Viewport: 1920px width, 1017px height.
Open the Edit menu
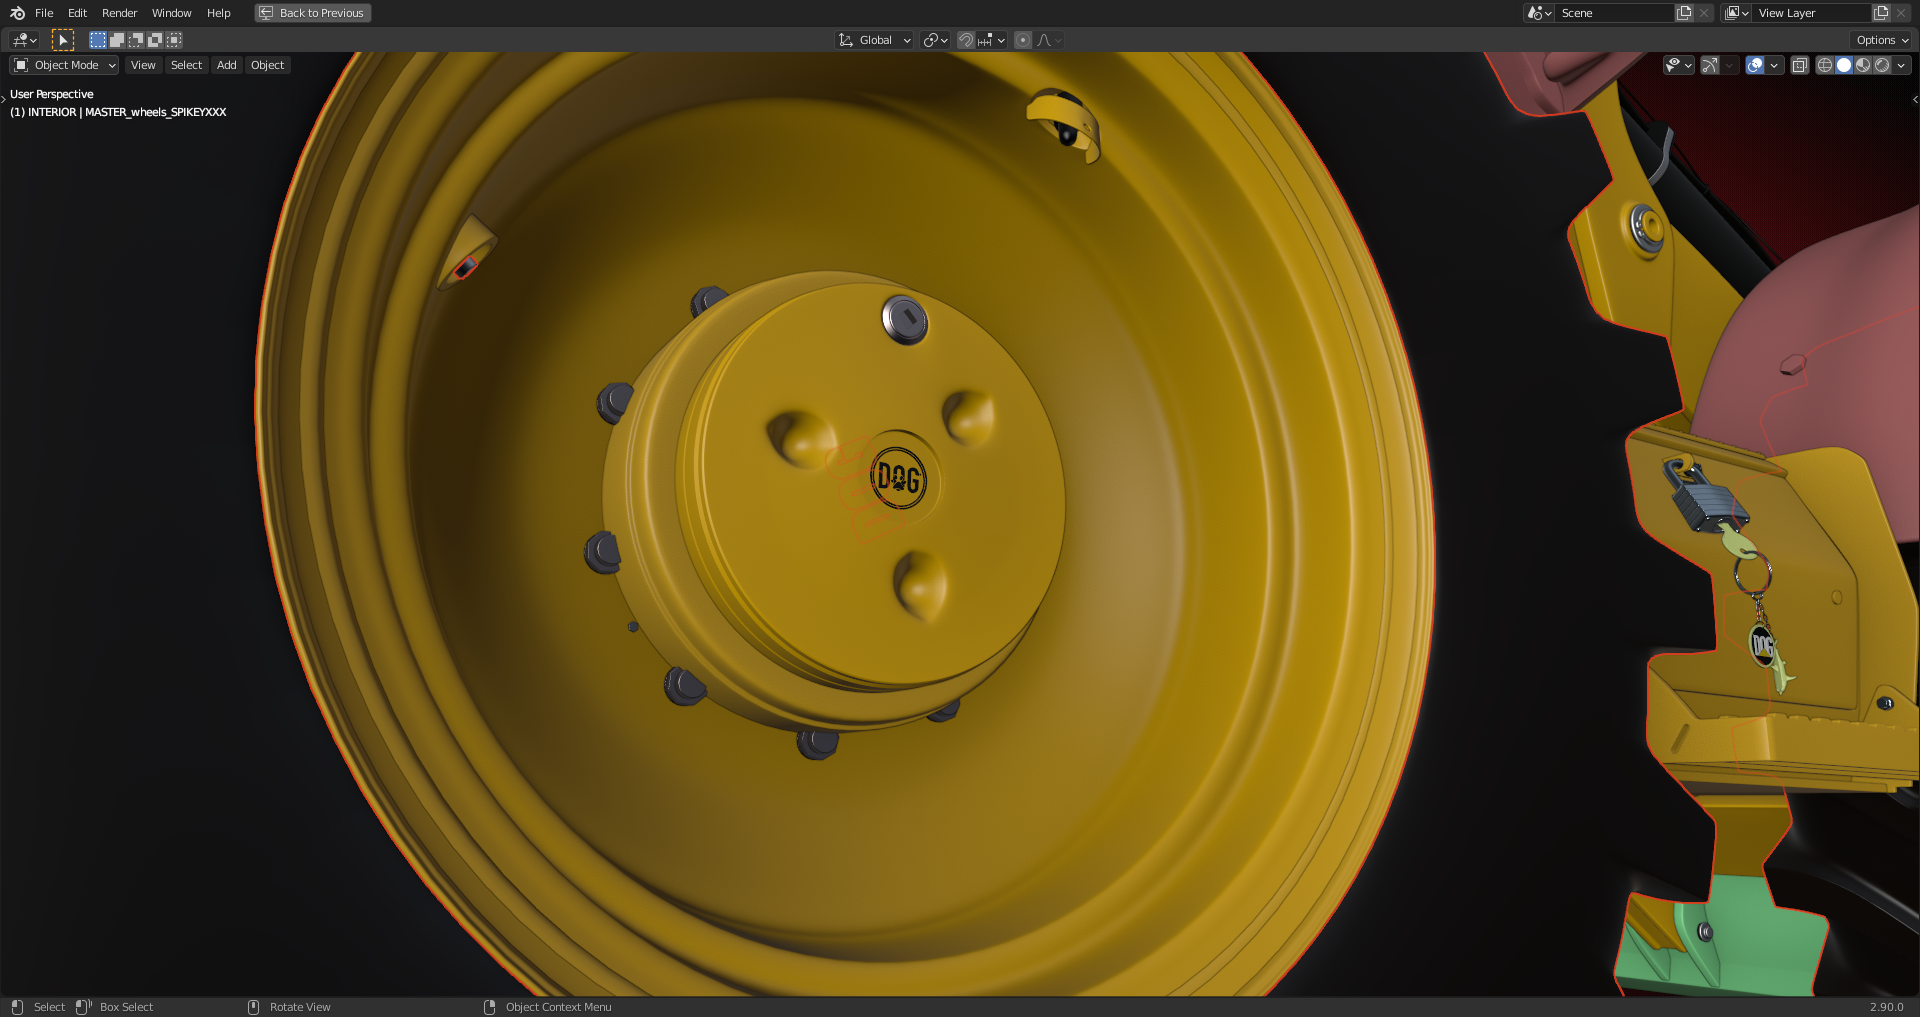tap(77, 13)
